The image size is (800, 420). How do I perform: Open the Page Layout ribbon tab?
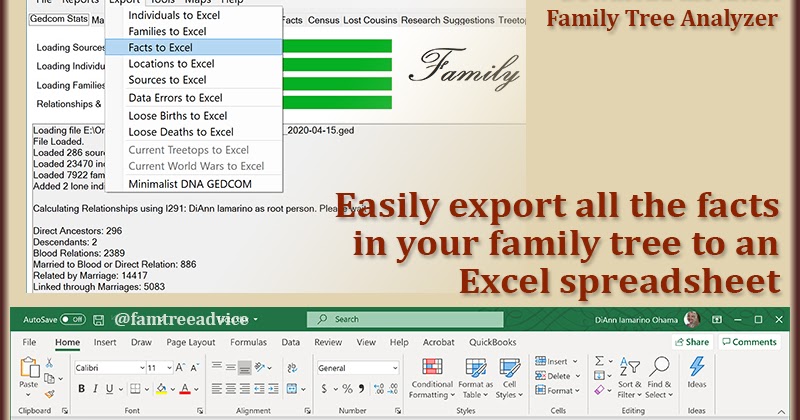[x=191, y=342]
